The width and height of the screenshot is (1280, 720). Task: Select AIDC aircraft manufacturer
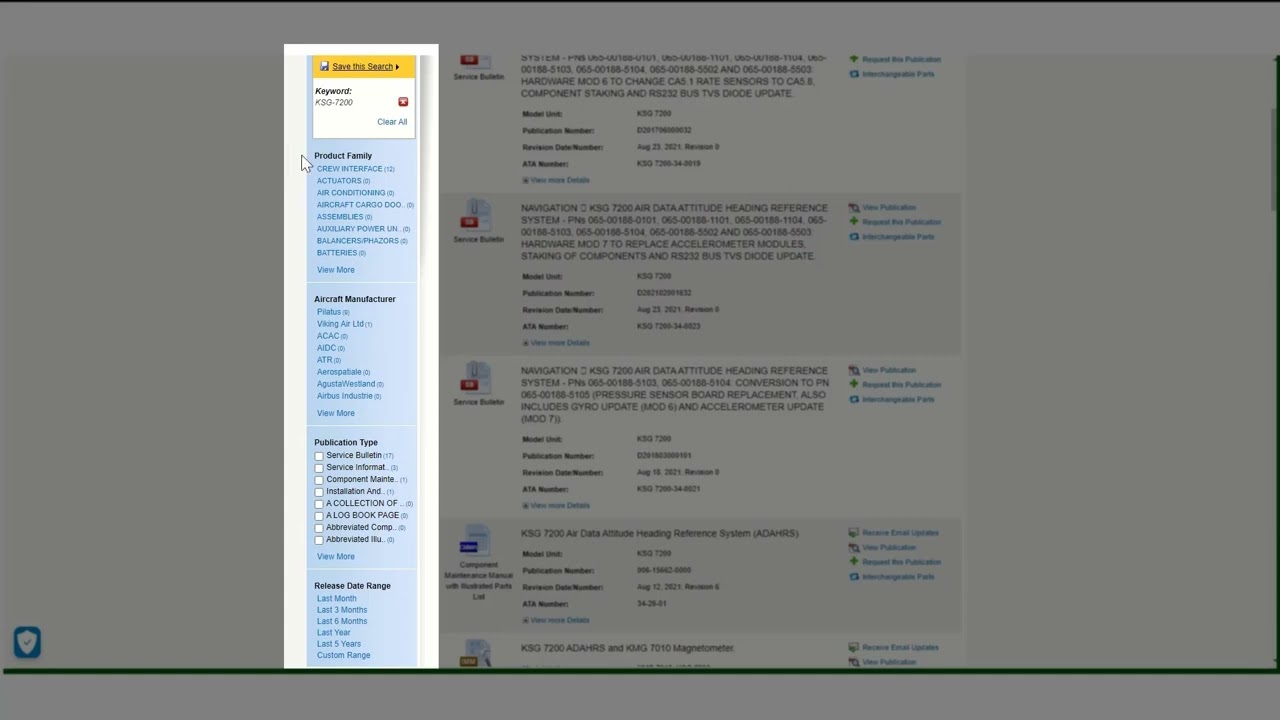tap(327, 348)
